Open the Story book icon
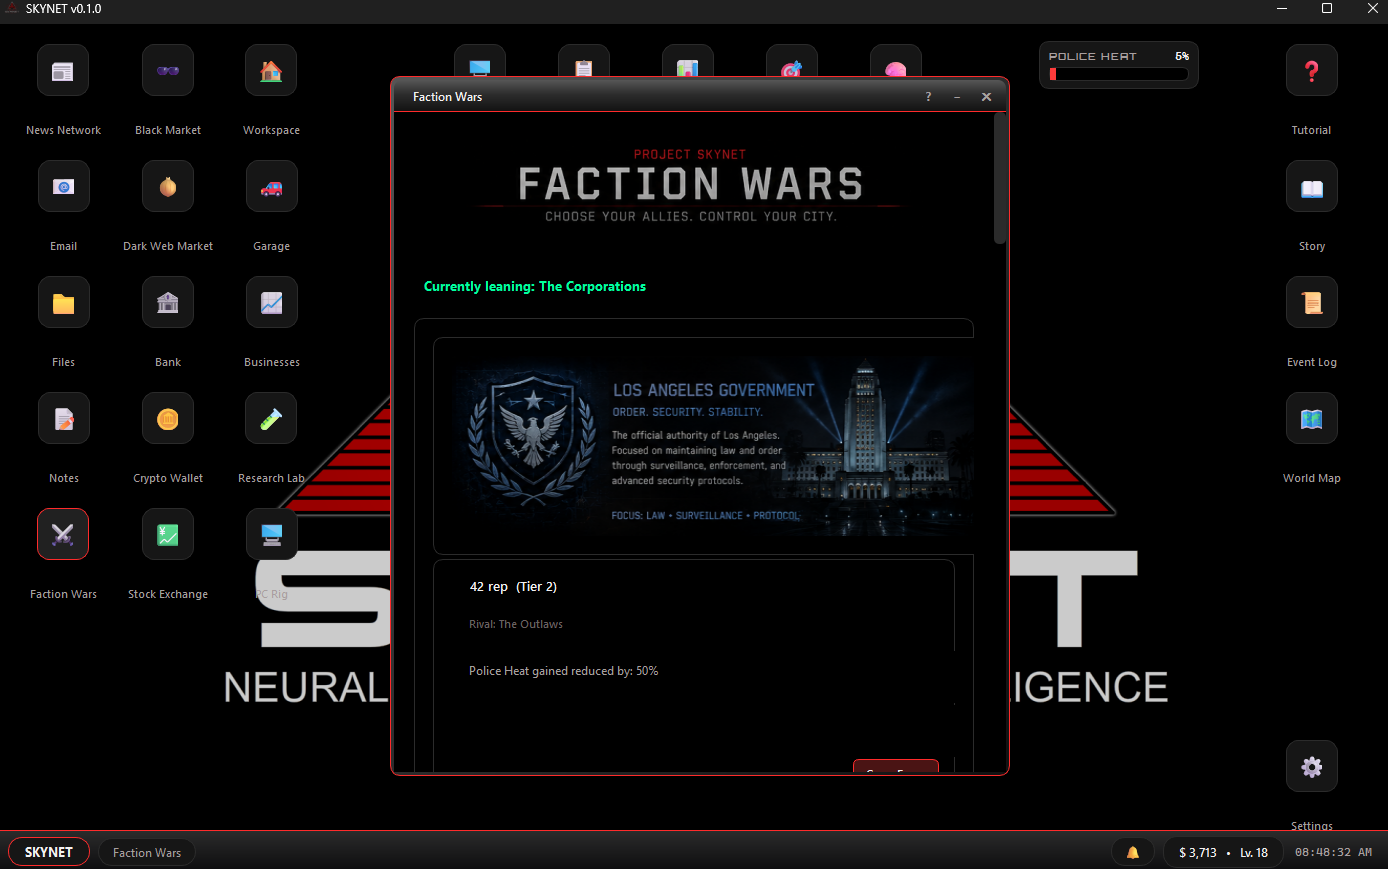Viewport: 1388px width, 869px height. pyautogui.click(x=1312, y=187)
